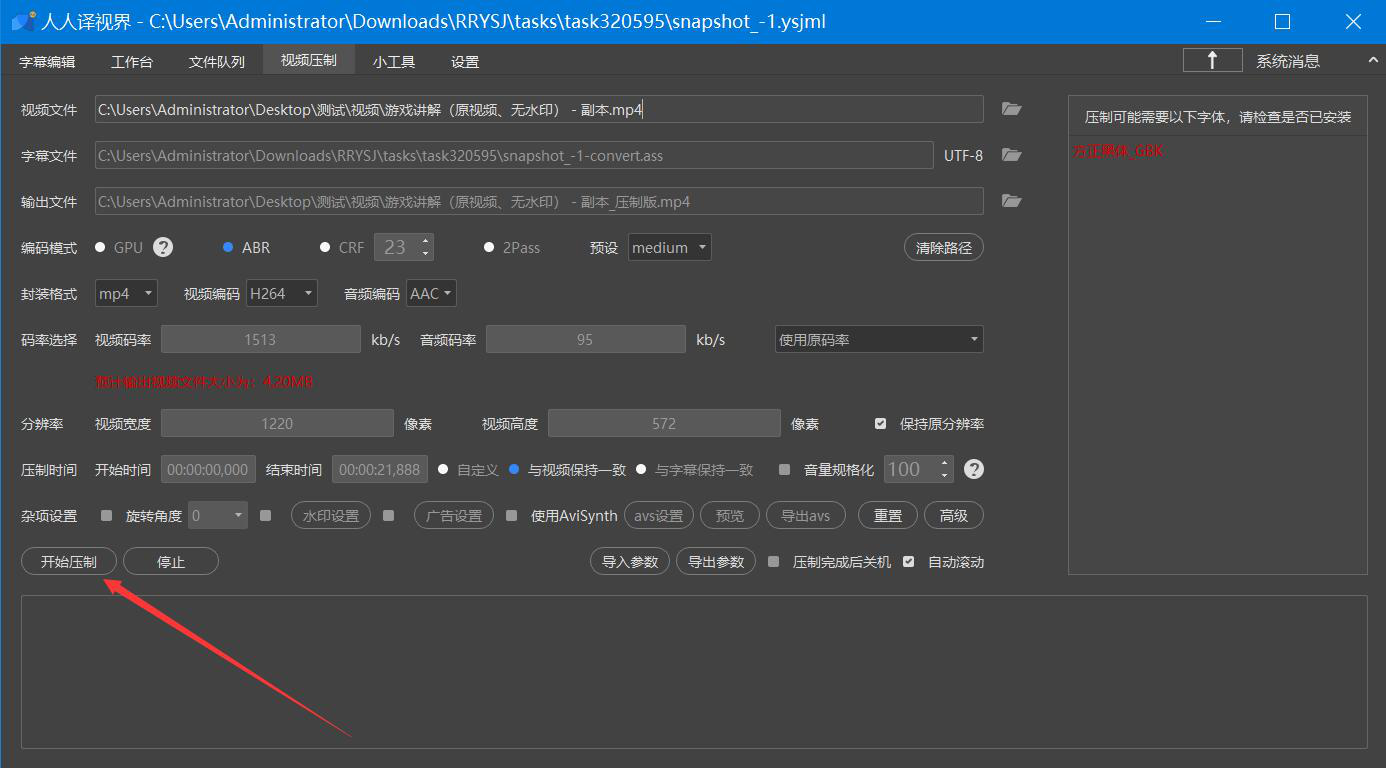Browse for subtitle file with folder icon
The height and width of the screenshot is (768, 1386).
(x=1011, y=155)
